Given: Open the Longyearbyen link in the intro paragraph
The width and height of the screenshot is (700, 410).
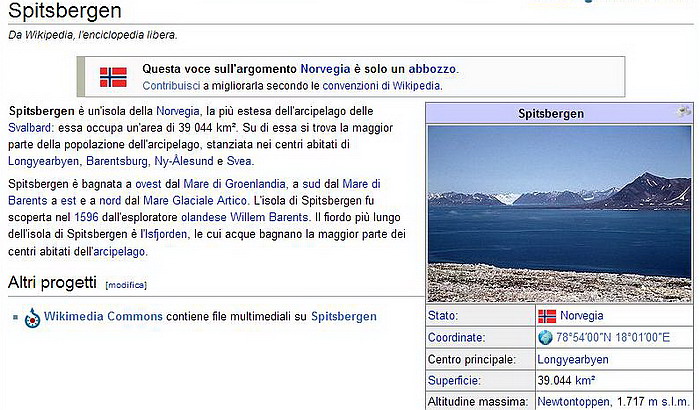Looking at the screenshot, I should coord(44,161).
